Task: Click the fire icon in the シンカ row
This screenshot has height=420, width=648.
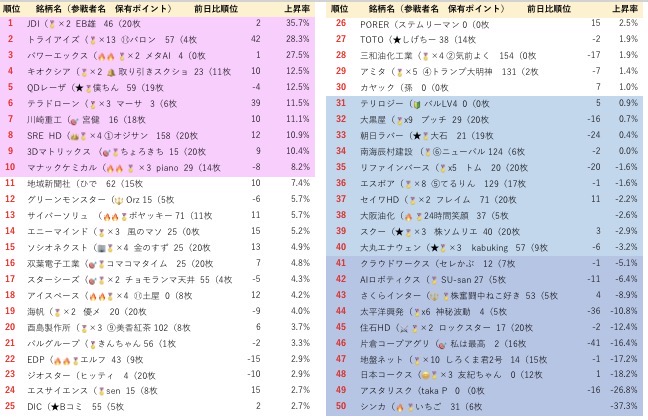Action: coord(399,407)
